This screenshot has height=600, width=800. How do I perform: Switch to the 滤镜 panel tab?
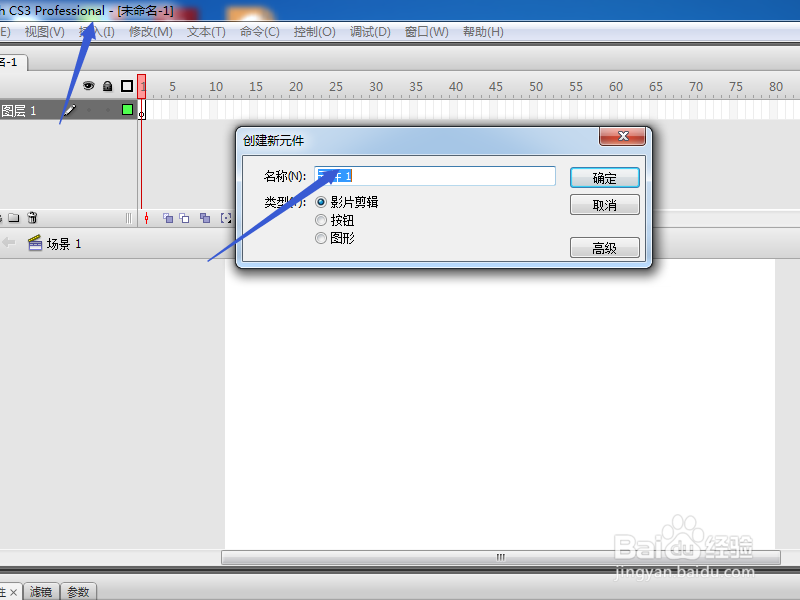(41, 591)
